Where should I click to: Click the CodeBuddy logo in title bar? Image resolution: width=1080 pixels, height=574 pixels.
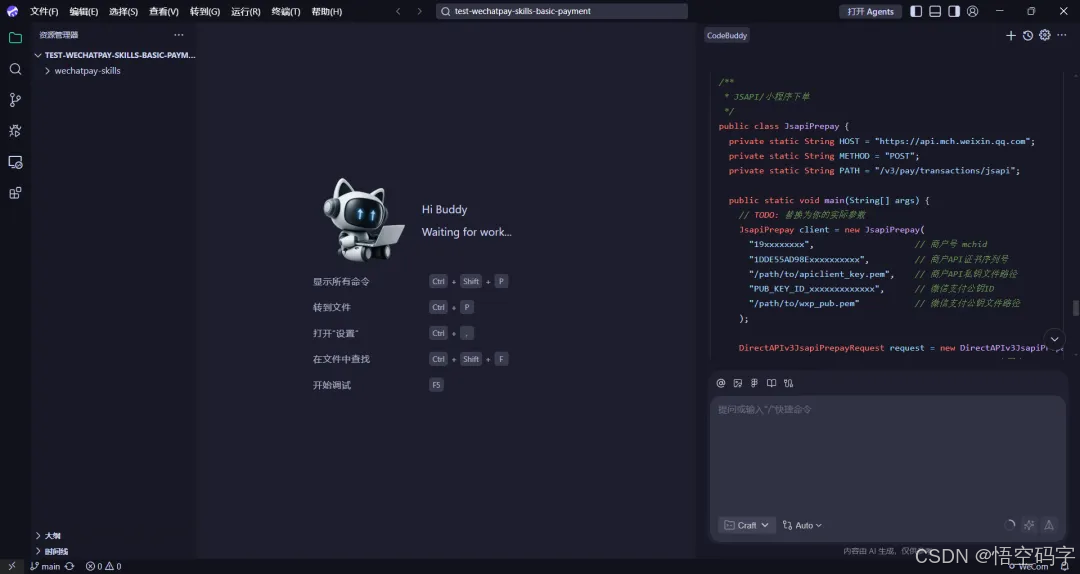(x=12, y=11)
